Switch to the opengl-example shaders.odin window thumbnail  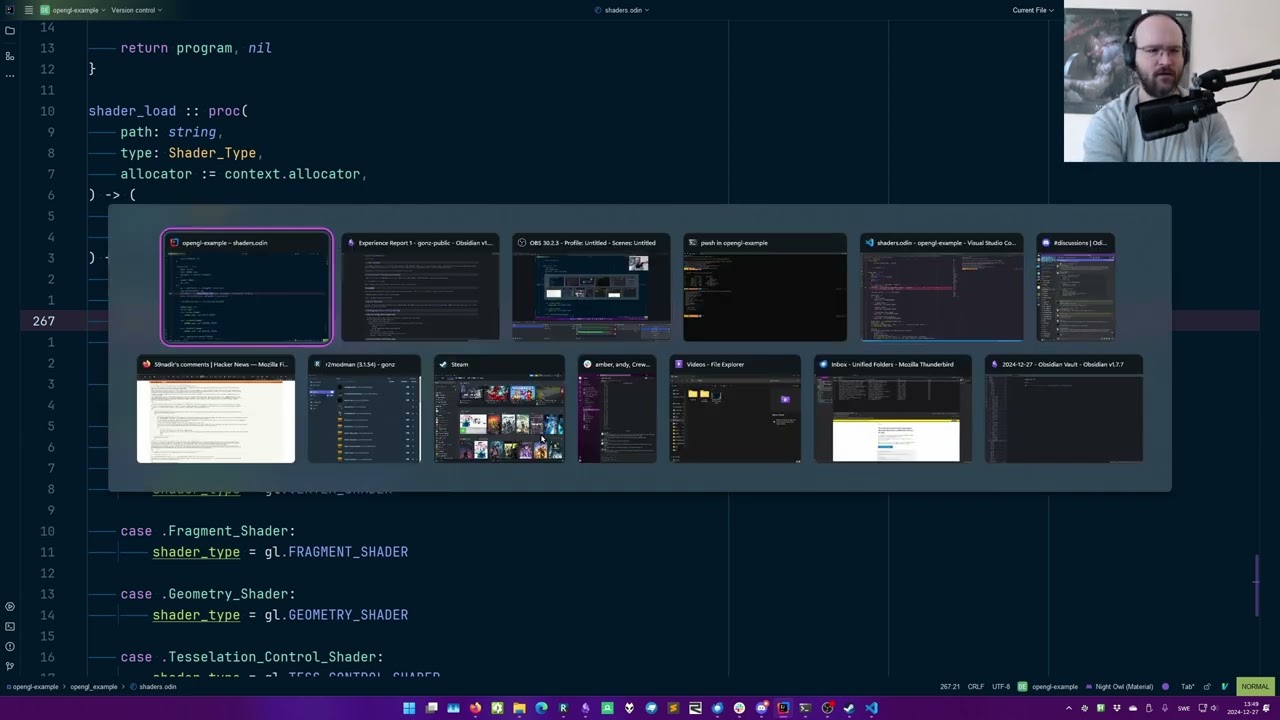point(247,287)
